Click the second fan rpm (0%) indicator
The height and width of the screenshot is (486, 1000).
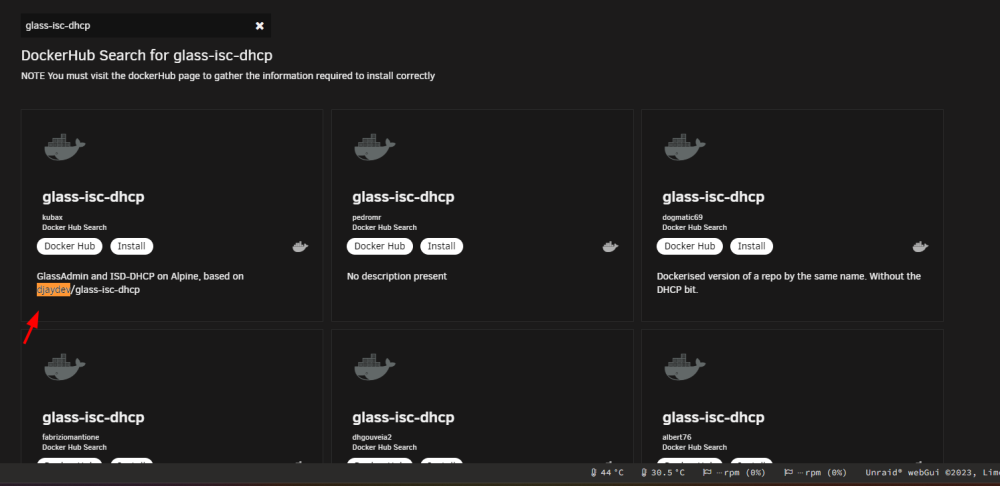tap(815, 473)
